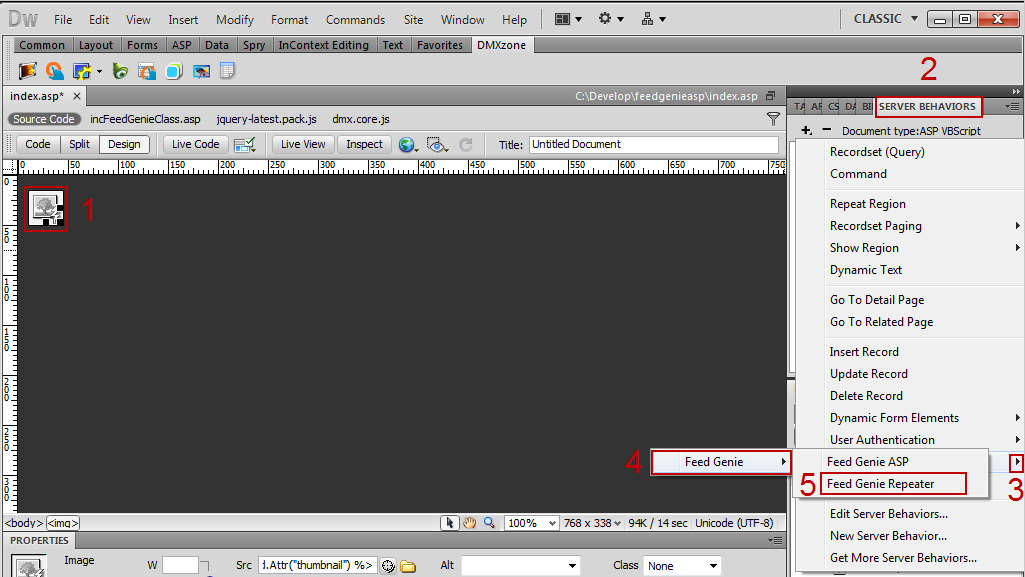Image resolution: width=1025 pixels, height=577 pixels.
Task: Open the arrow beside the monitor-gear icon
Action: click(x=99, y=71)
